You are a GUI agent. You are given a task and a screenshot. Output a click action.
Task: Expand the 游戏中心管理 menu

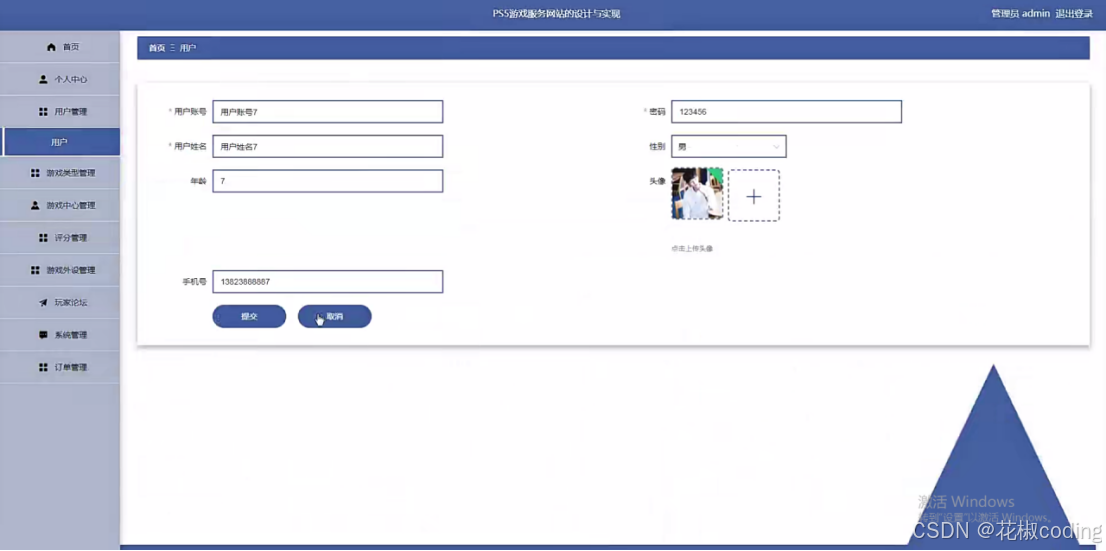point(60,205)
